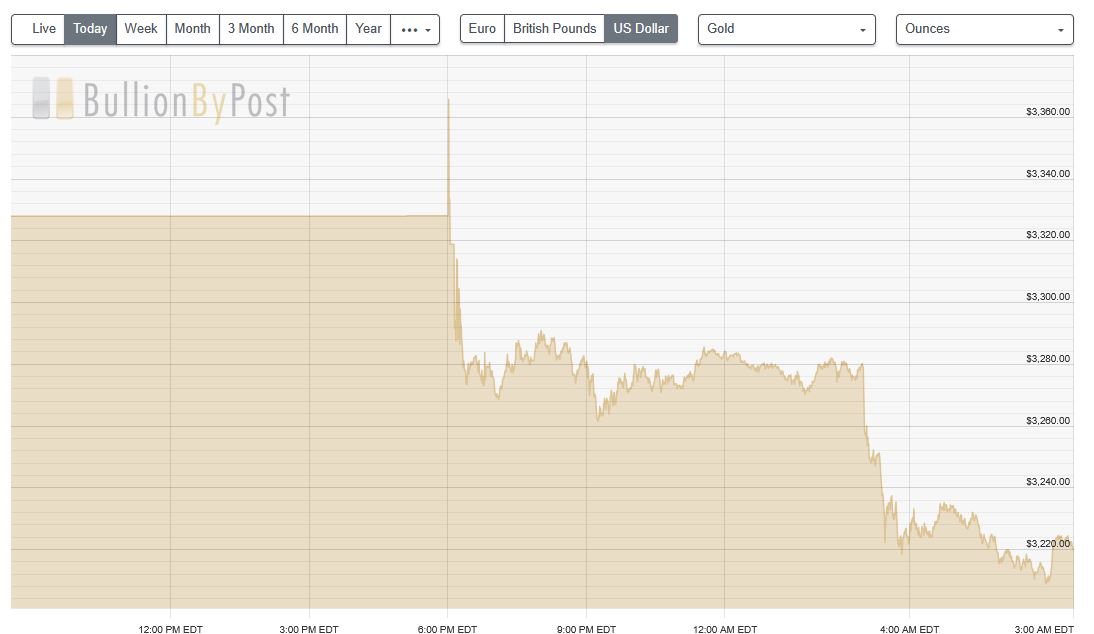
Task: Click the $3,360.00 axis label
Action: [1047, 112]
